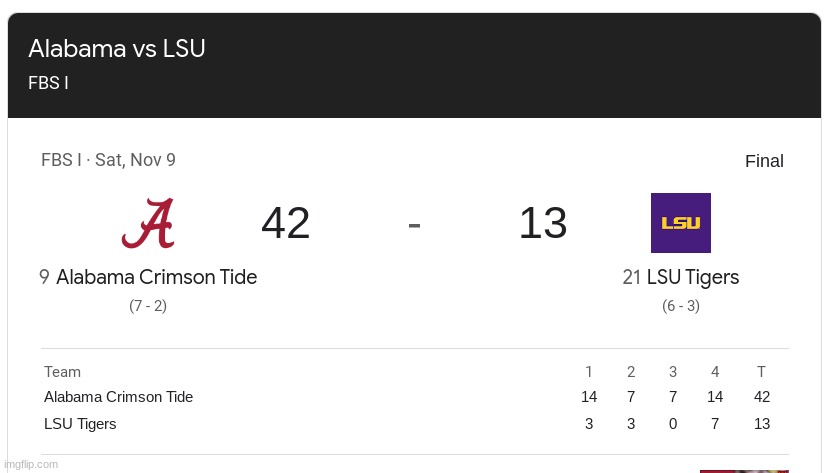Screen dimensions: 832x473
Task: Click LSU's total of 13 in table
Action: pos(762,424)
